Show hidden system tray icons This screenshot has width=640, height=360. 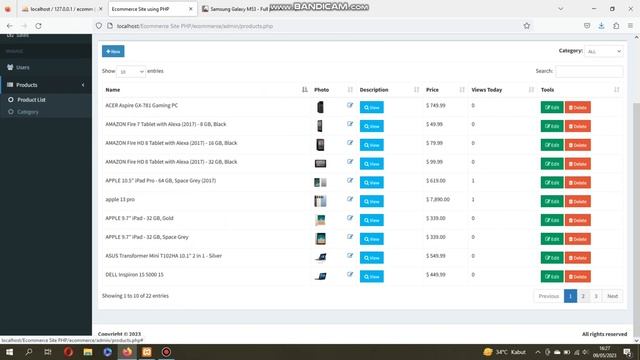tap(538, 352)
